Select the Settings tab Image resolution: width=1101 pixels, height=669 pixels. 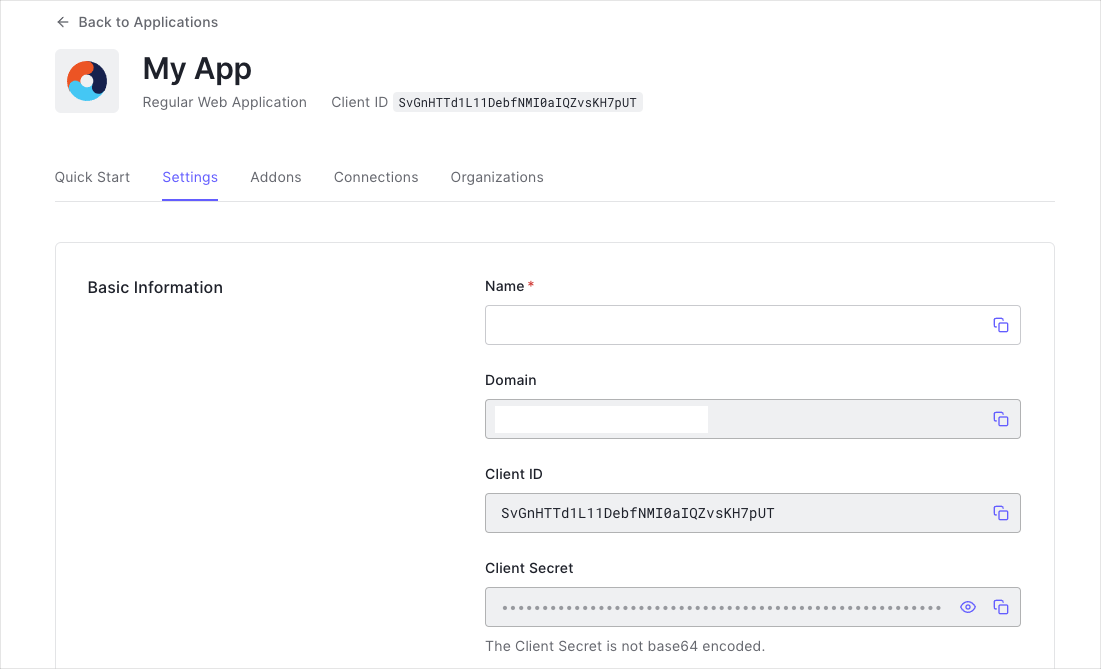190,177
